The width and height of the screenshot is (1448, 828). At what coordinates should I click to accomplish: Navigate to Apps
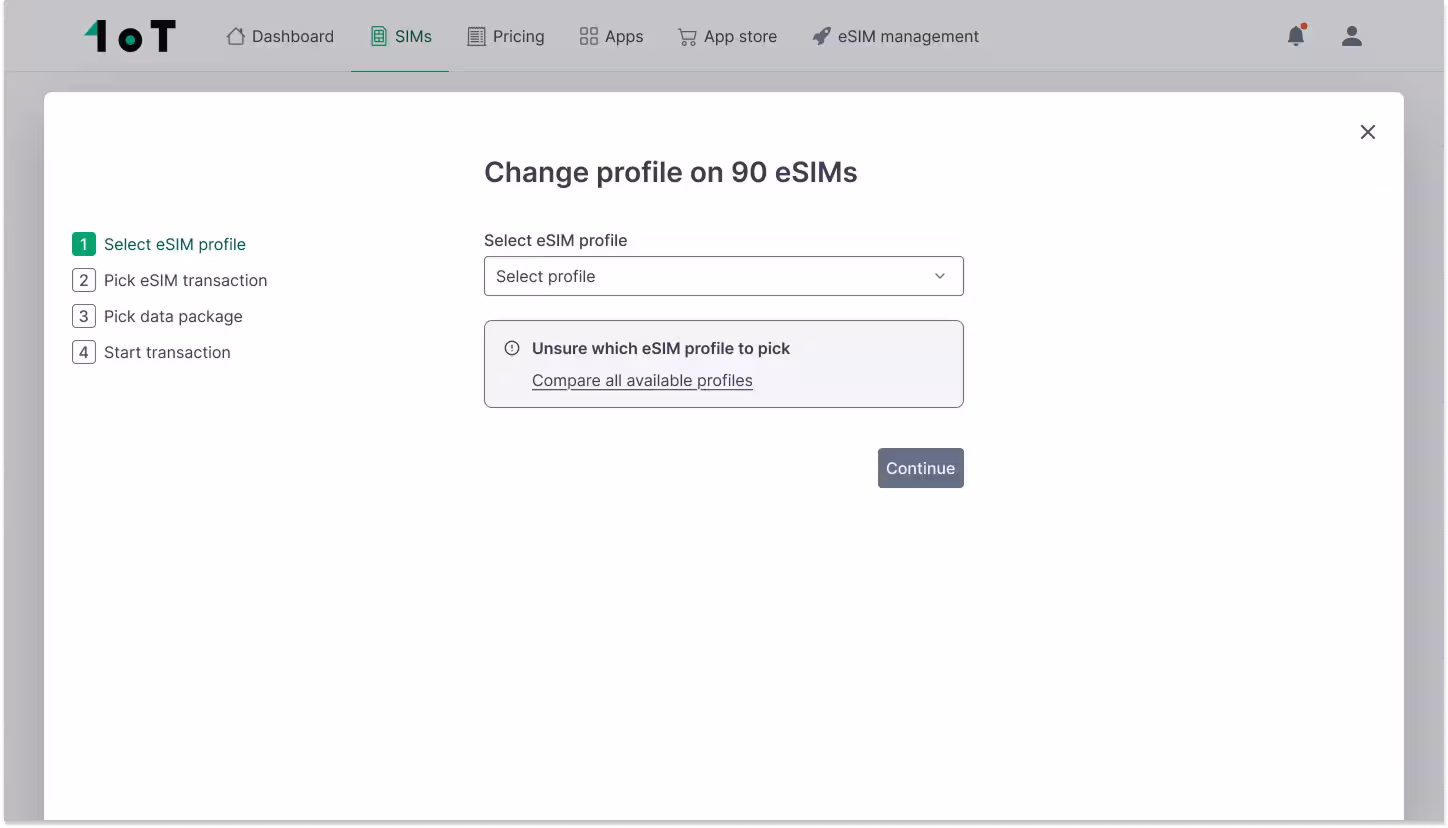(611, 36)
